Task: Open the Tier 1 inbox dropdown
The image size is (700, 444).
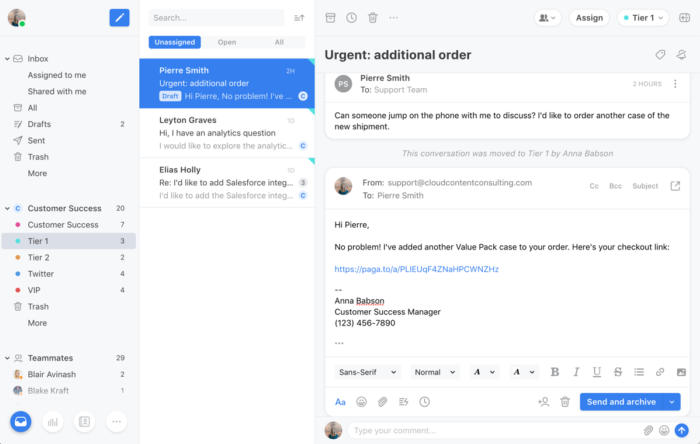Action: click(x=643, y=18)
